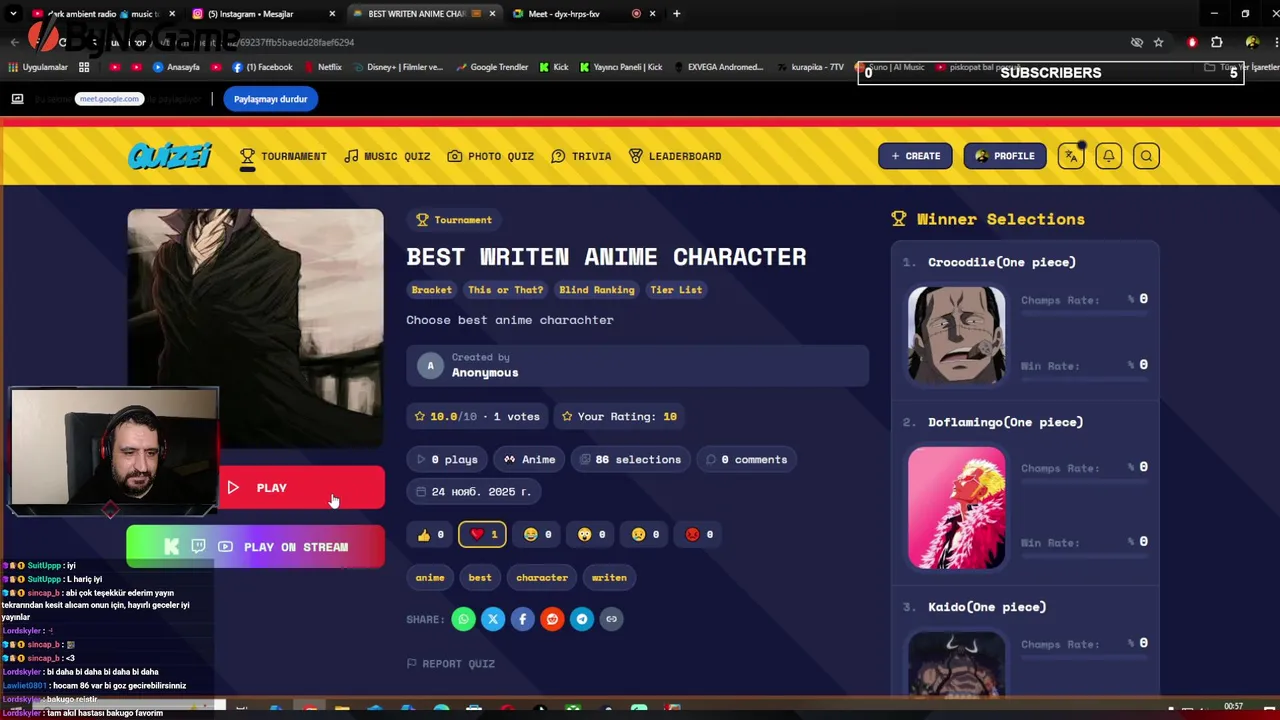React with the laughing emoji
This screenshot has height=720, width=1280.
coord(537,535)
